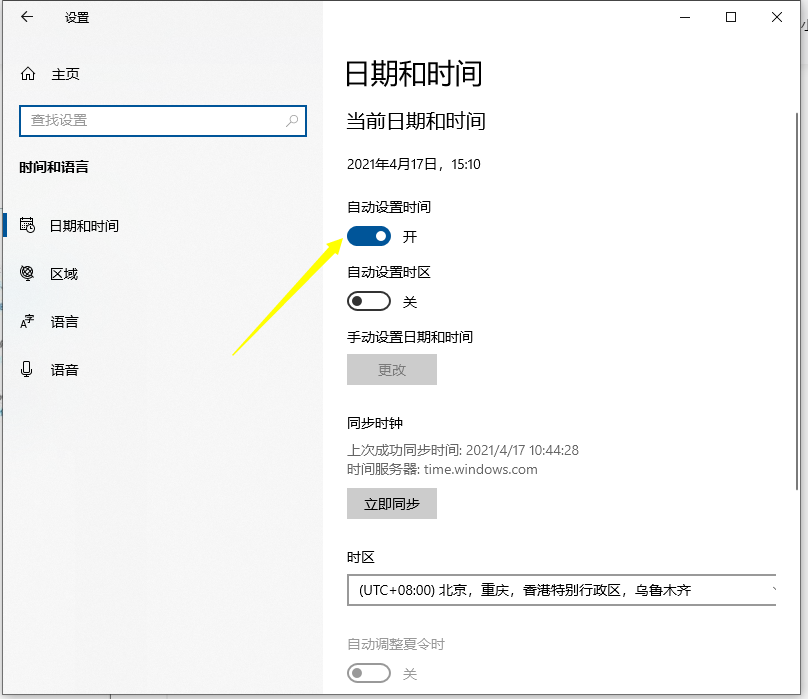
Task: Collapse the left navigation pane
Action: coord(25,17)
